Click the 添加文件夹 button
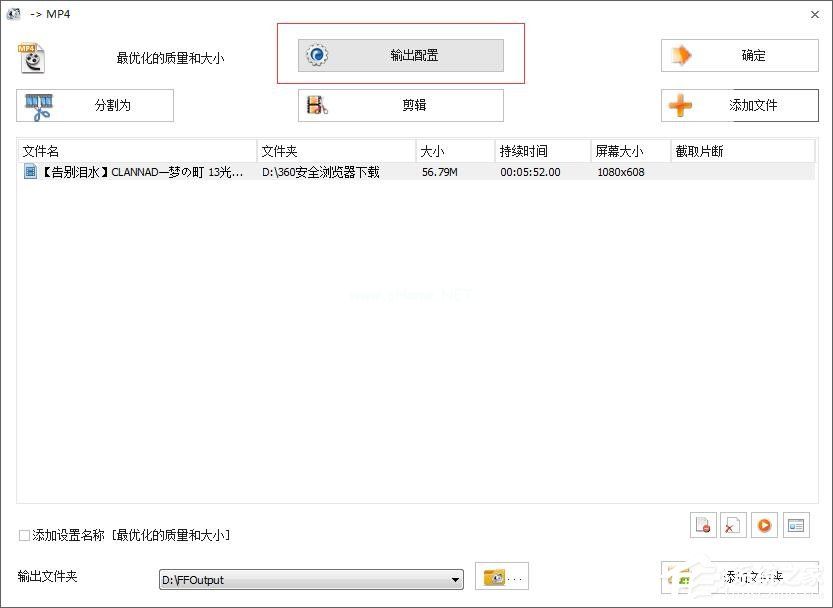 (x=745, y=577)
